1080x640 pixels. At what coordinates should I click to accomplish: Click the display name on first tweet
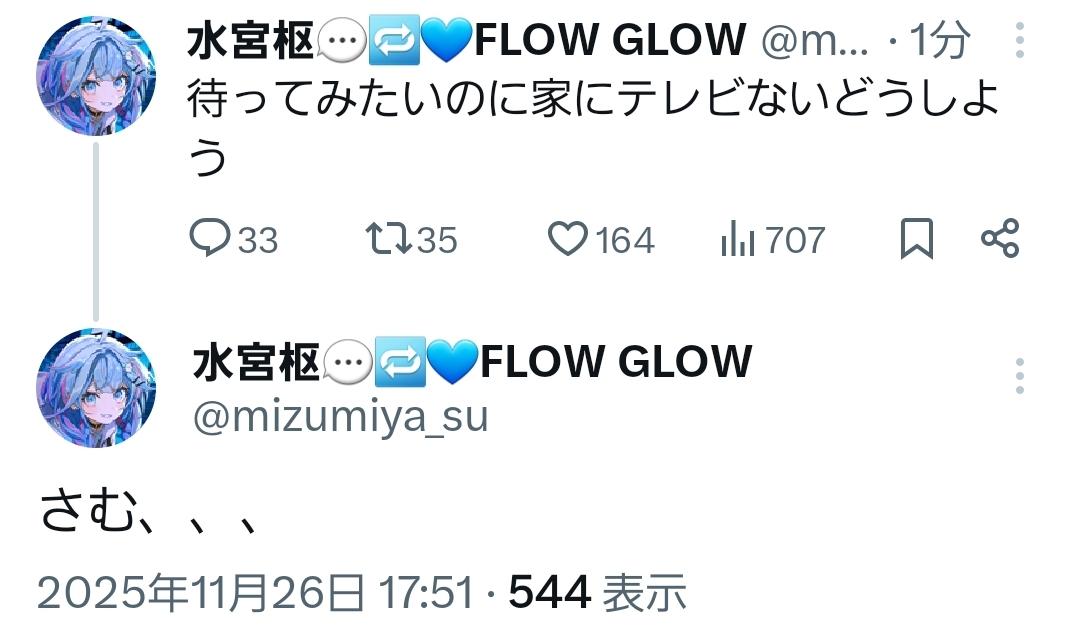pos(466,39)
